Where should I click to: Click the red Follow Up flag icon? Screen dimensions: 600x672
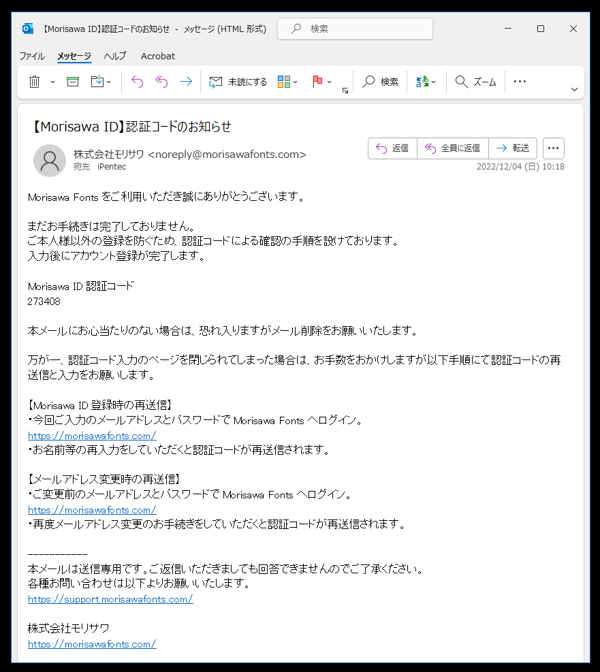pos(317,81)
